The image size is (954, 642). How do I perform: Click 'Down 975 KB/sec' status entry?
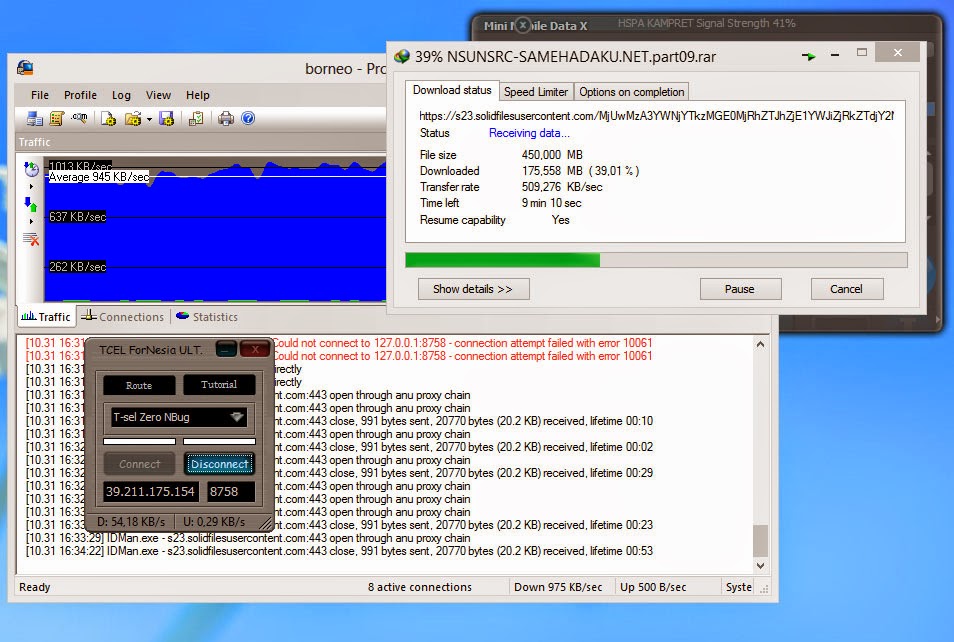[558, 587]
